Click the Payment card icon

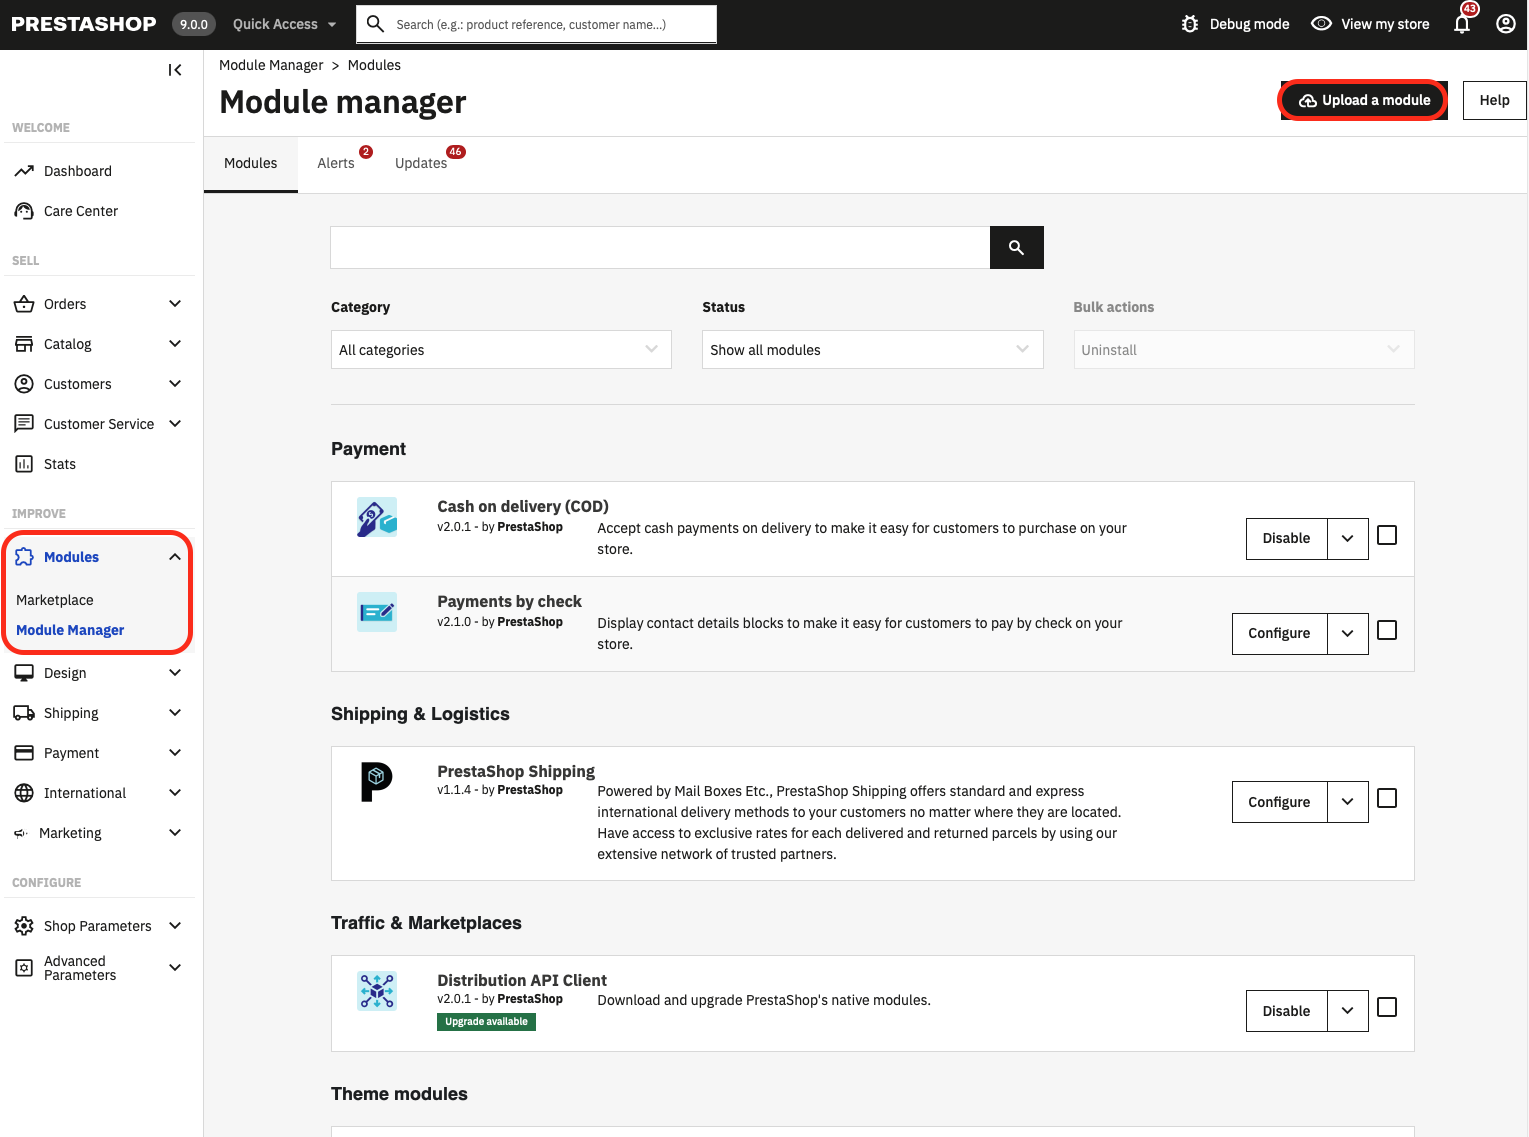pyautogui.click(x=24, y=753)
